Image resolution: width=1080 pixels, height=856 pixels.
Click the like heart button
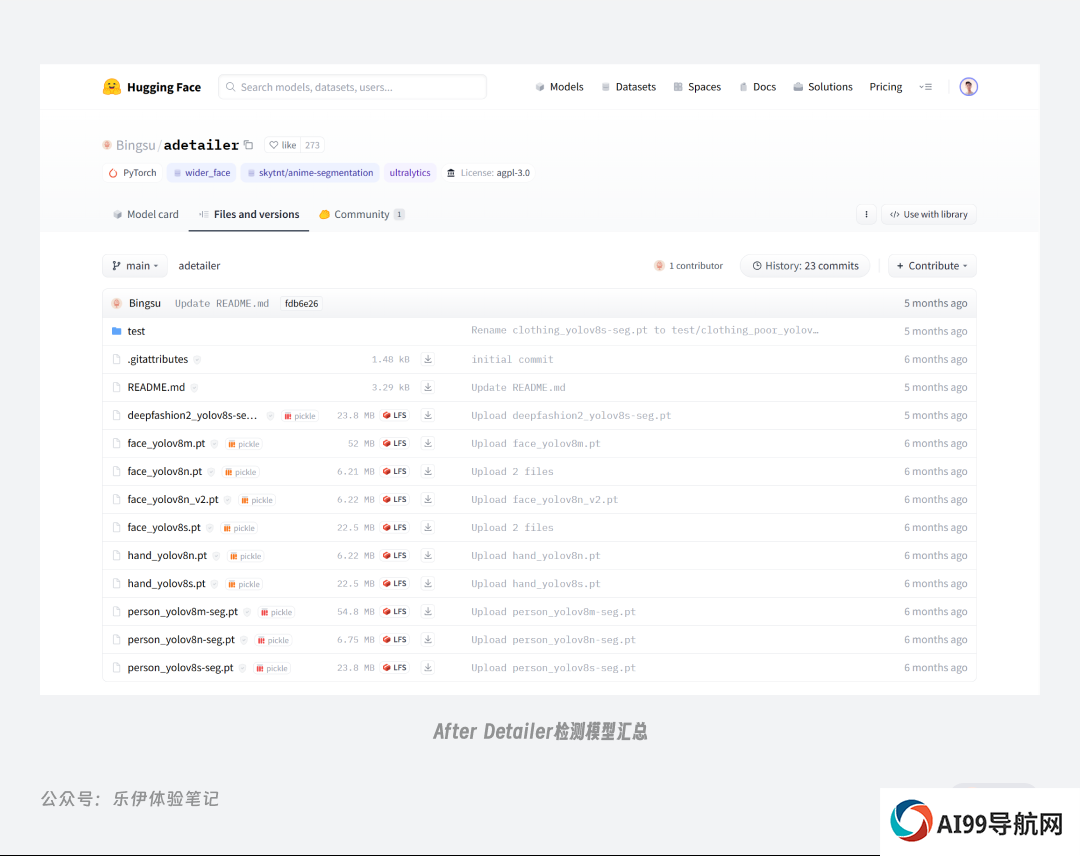click(282, 145)
